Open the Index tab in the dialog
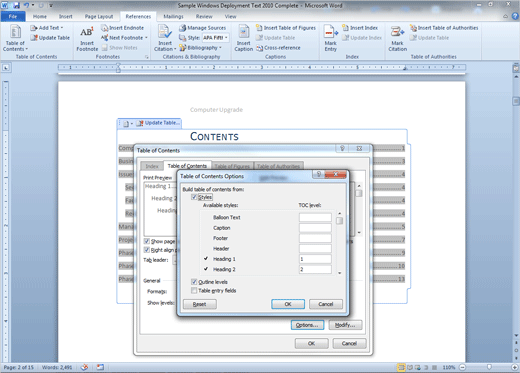 152,166
